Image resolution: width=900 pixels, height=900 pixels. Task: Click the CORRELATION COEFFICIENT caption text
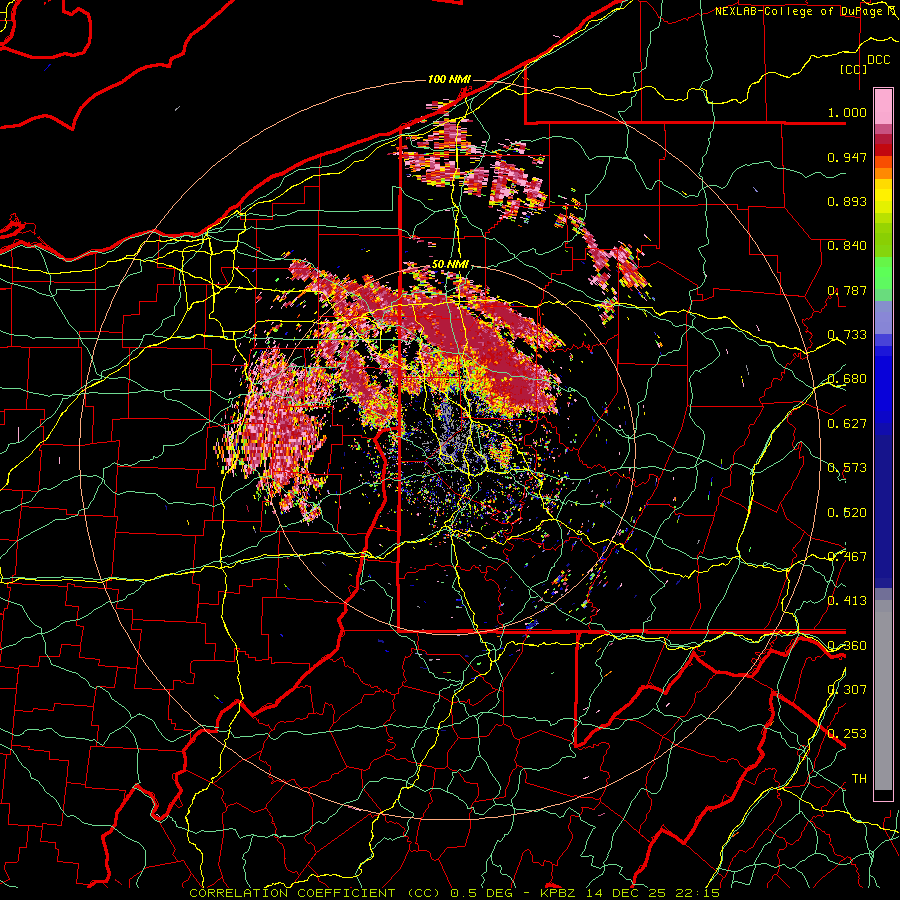pyautogui.click(x=292, y=893)
